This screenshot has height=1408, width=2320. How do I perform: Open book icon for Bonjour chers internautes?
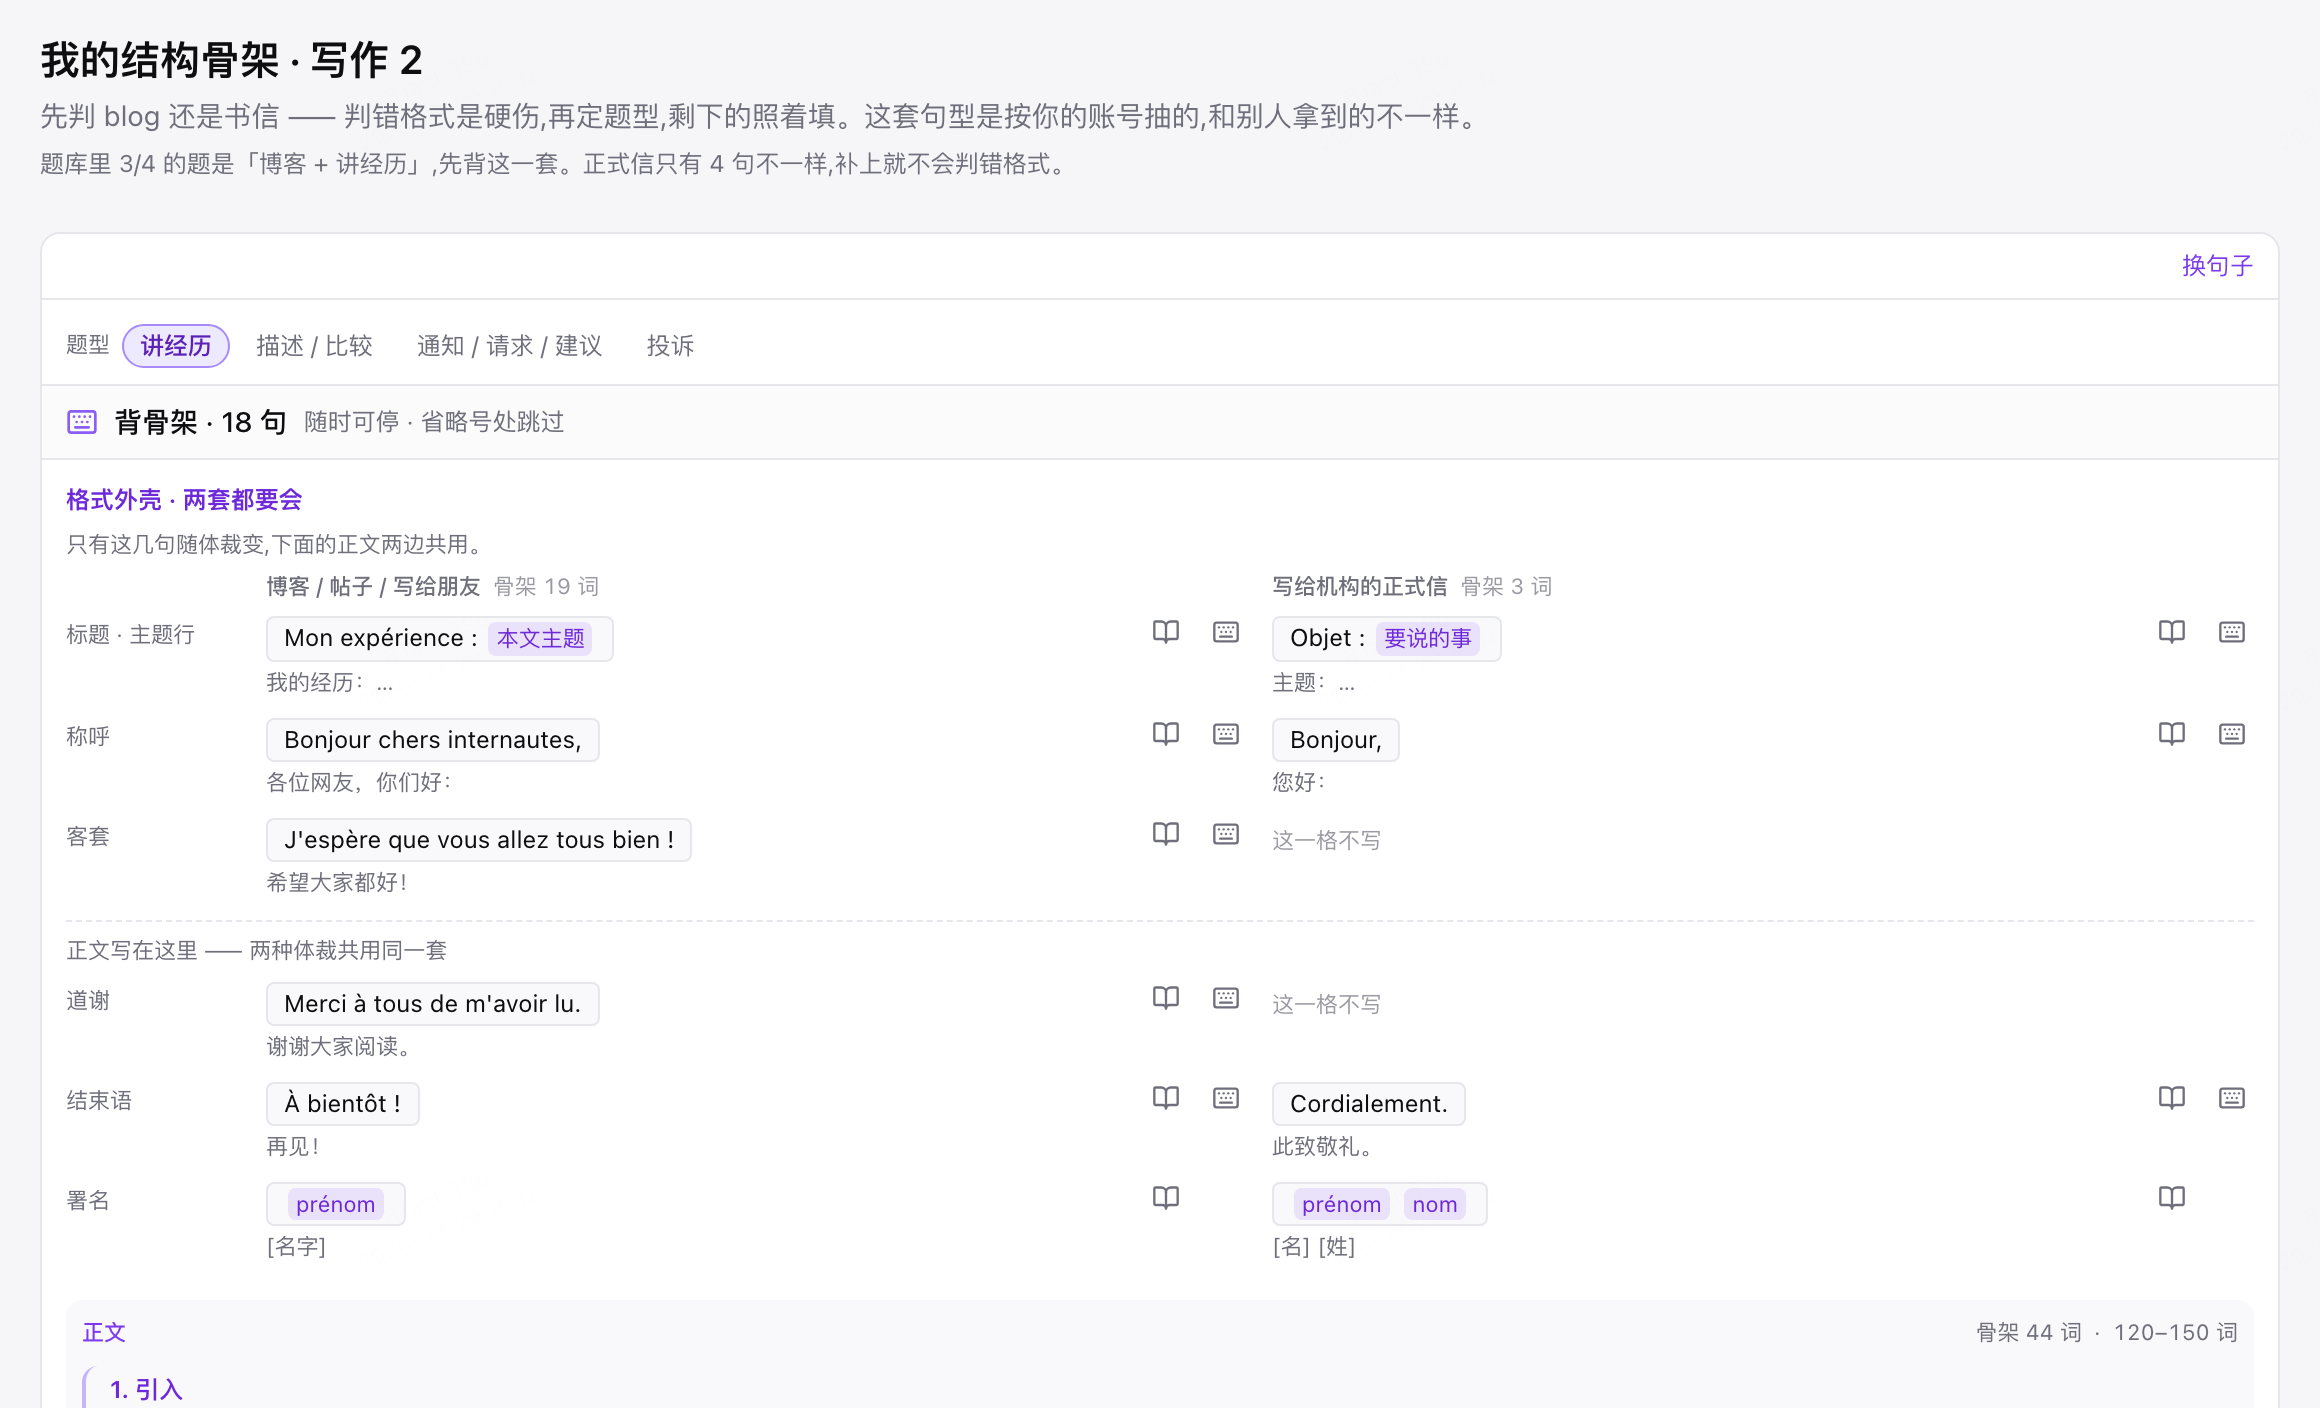tap(1166, 734)
